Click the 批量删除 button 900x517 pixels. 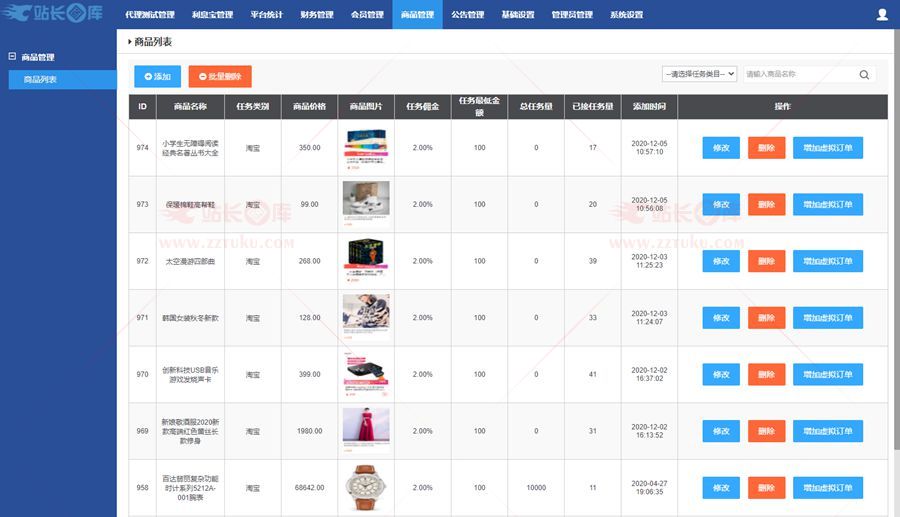pyautogui.click(x=219, y=76)
